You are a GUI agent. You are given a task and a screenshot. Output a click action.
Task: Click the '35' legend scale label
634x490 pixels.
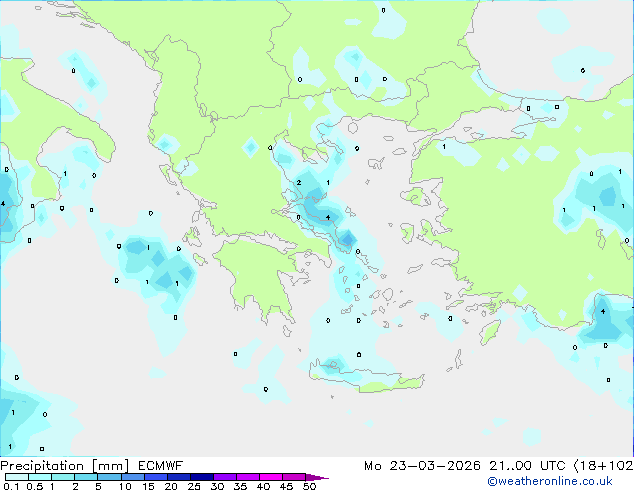240,486
